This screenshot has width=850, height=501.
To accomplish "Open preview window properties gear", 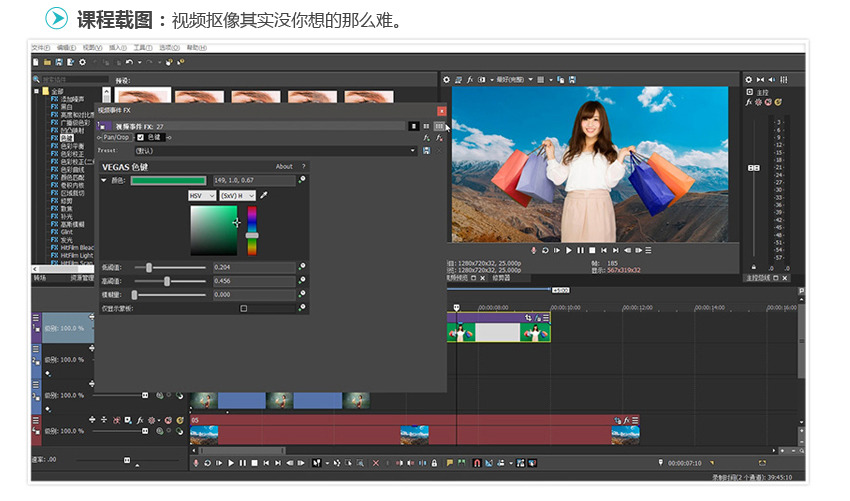I will coord(446,80).
